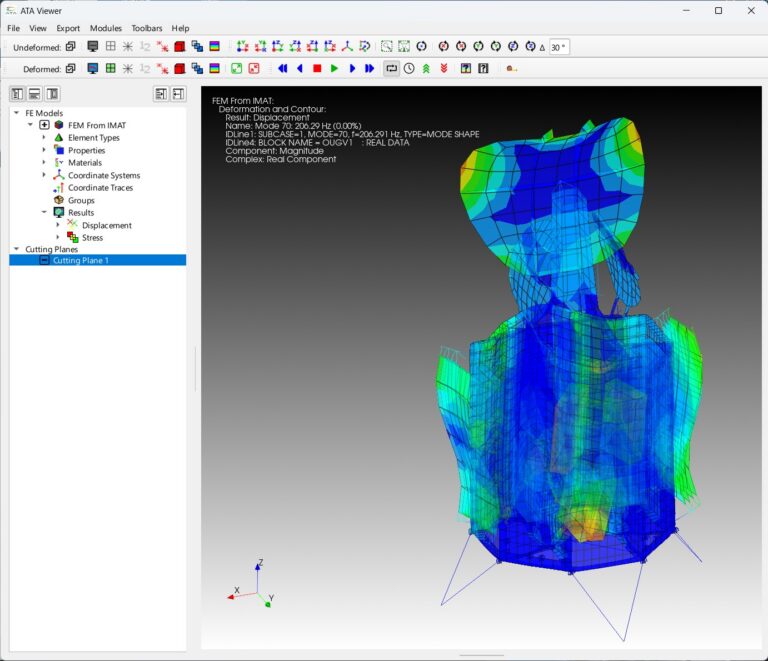Click fit-to-window zoom icon
Viewport: 768px width, 661px height.
404,47
